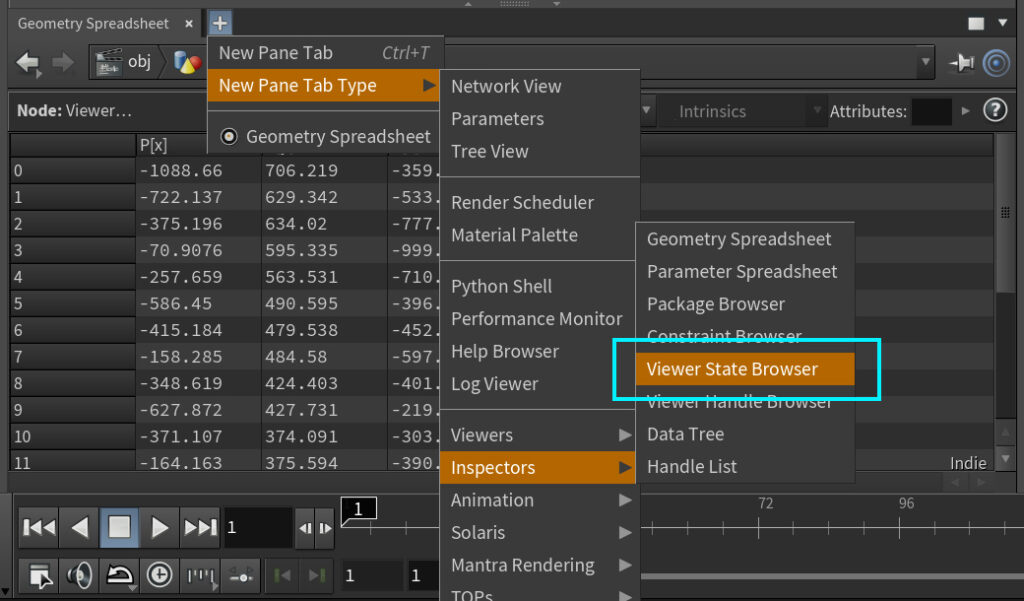Click the plus icon for new pane tab
Viewport: 1024px width, 601px height.
(220, 23)
